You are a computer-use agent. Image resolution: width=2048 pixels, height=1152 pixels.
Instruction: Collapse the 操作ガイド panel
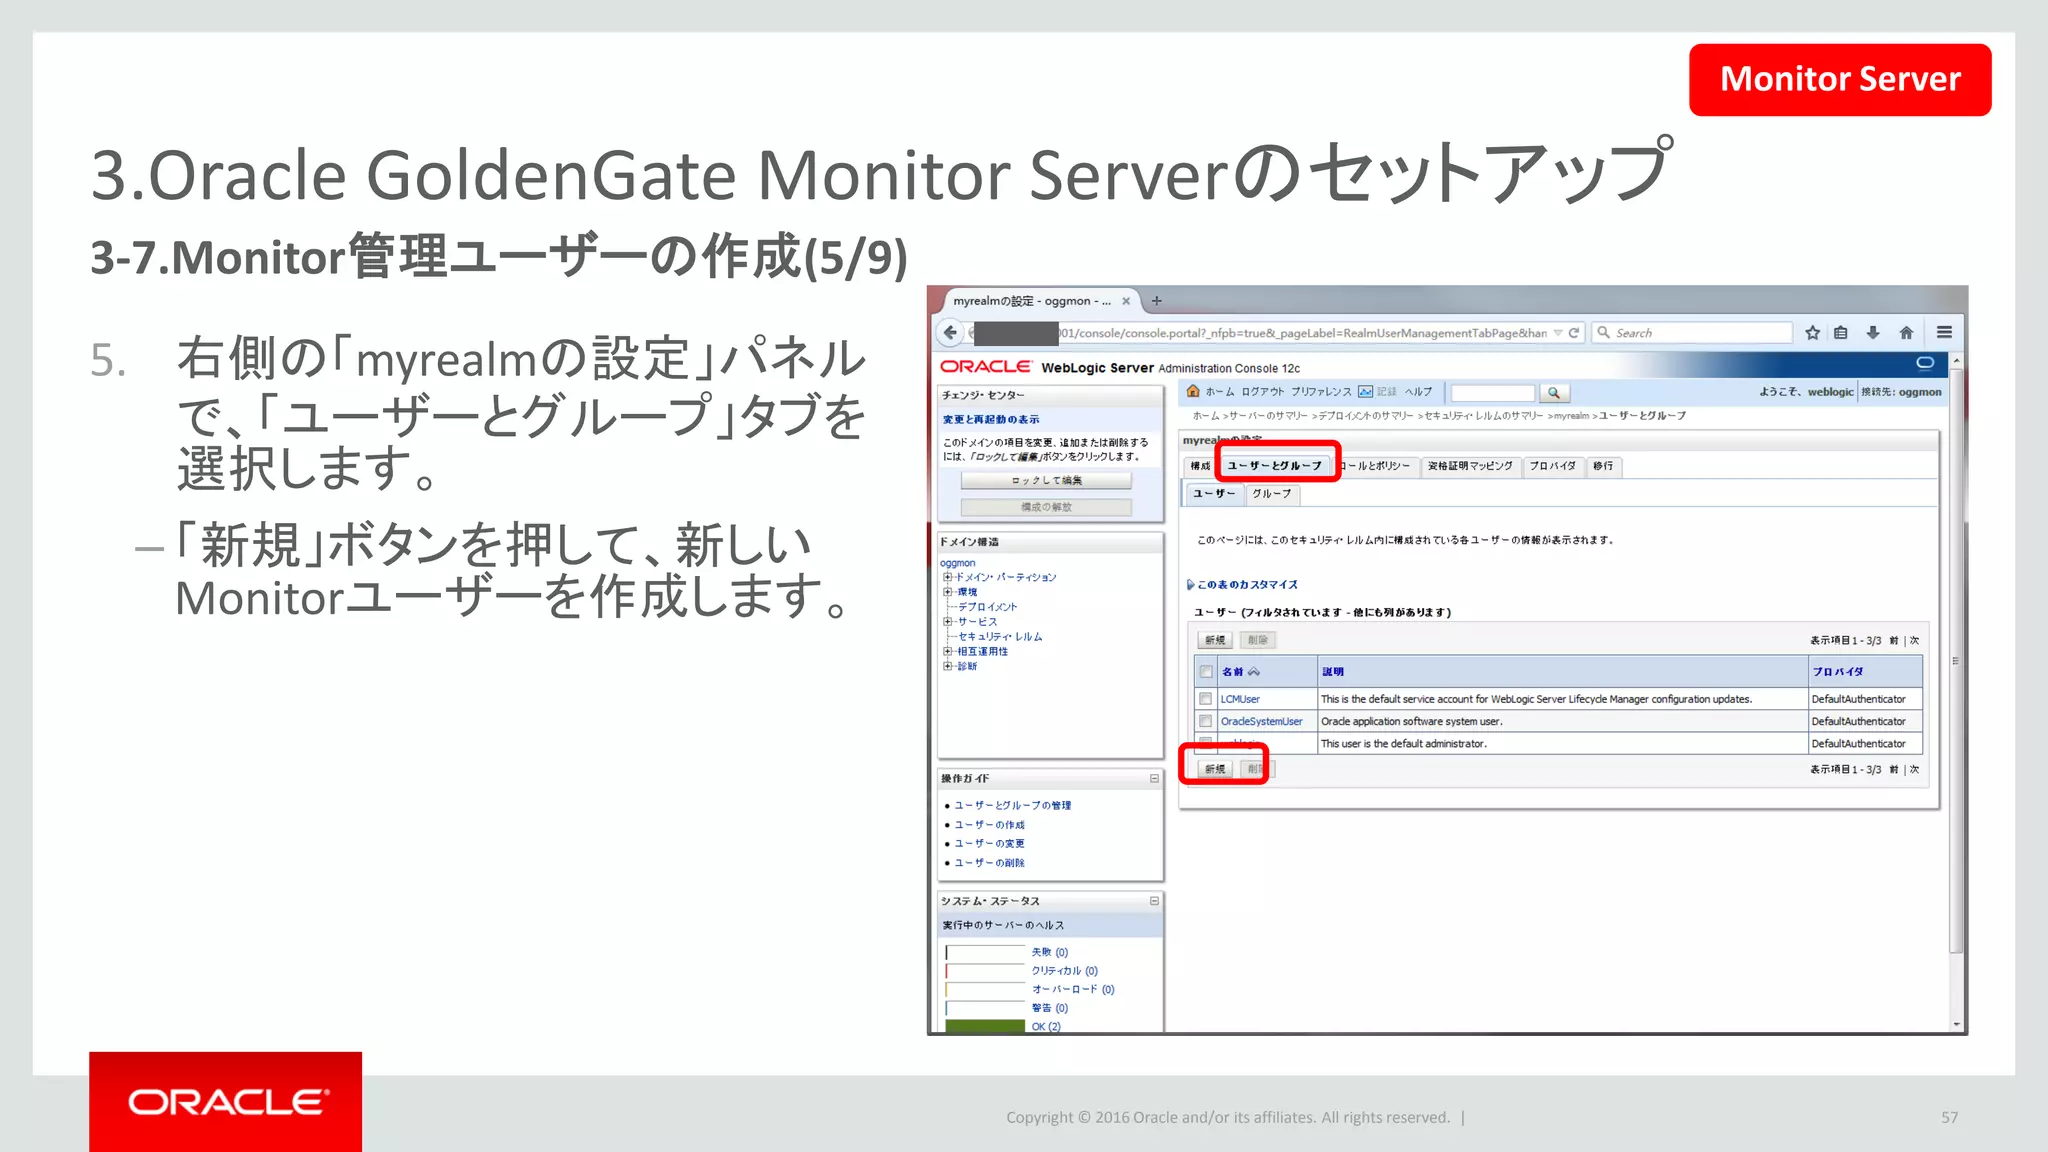pos(1154,778)
